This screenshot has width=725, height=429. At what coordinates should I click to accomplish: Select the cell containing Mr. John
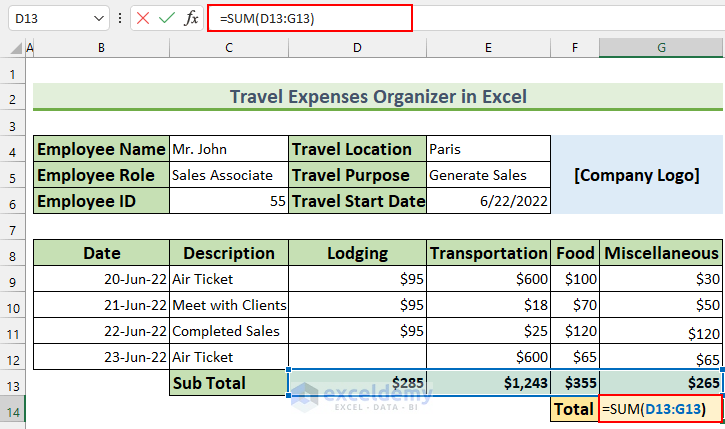click(x=229, y=149)
